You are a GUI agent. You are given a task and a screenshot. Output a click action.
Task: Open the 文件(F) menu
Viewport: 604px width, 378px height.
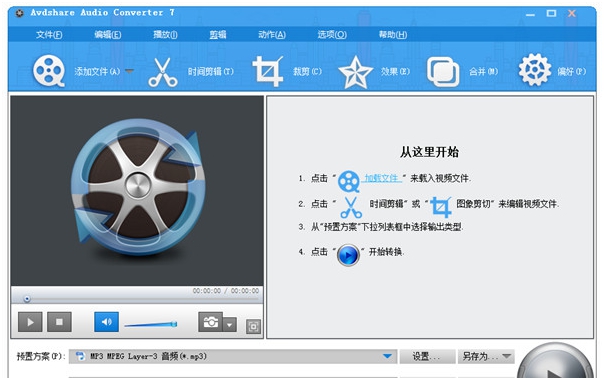[x=49, y=35]
